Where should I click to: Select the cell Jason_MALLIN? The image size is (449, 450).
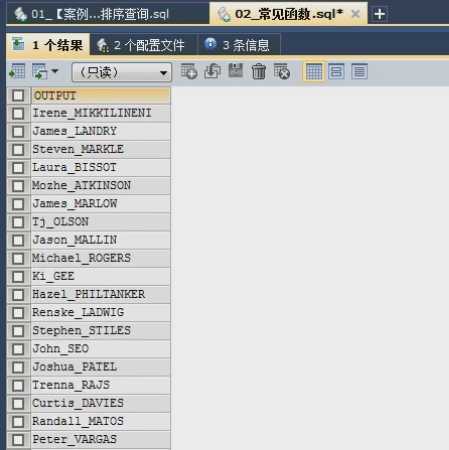click(101, 240)
